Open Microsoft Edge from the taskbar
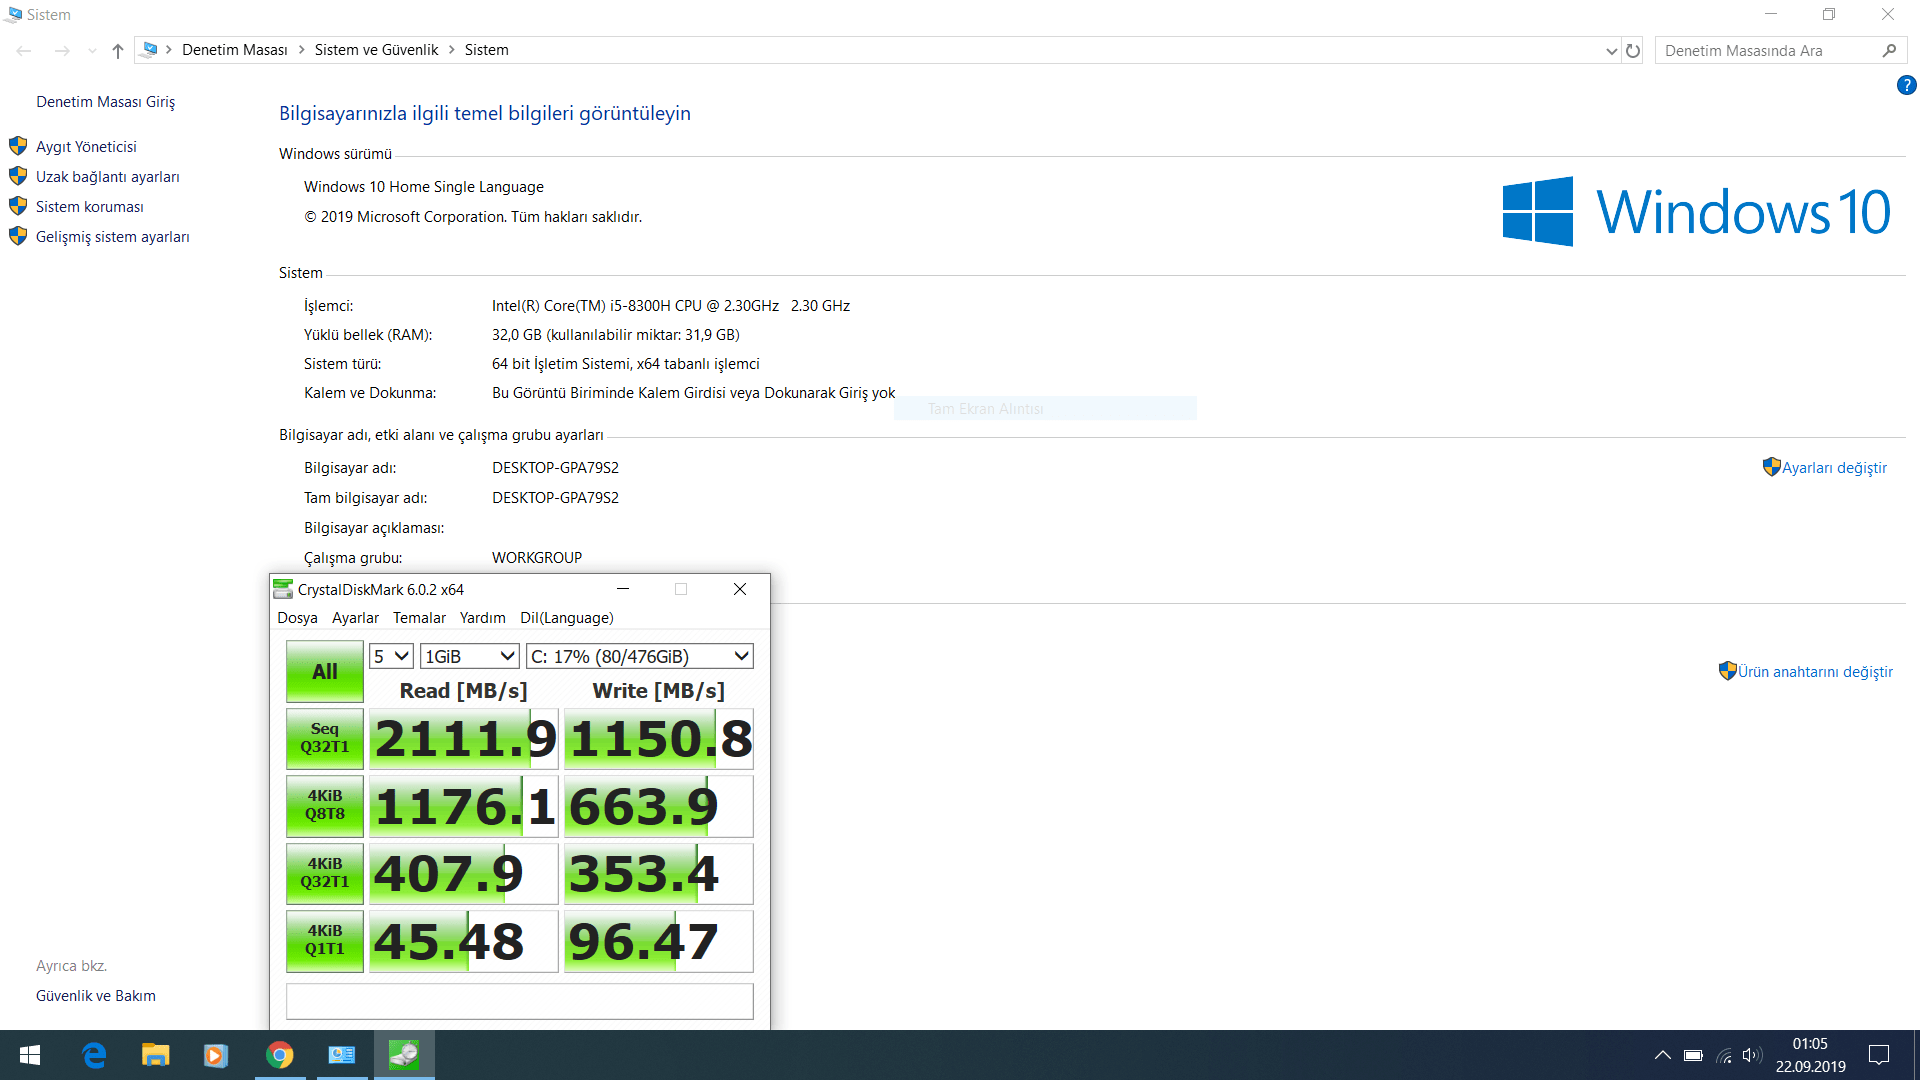The width and height of the screenshot is (1920, 1080). [x=94, y=1055]
